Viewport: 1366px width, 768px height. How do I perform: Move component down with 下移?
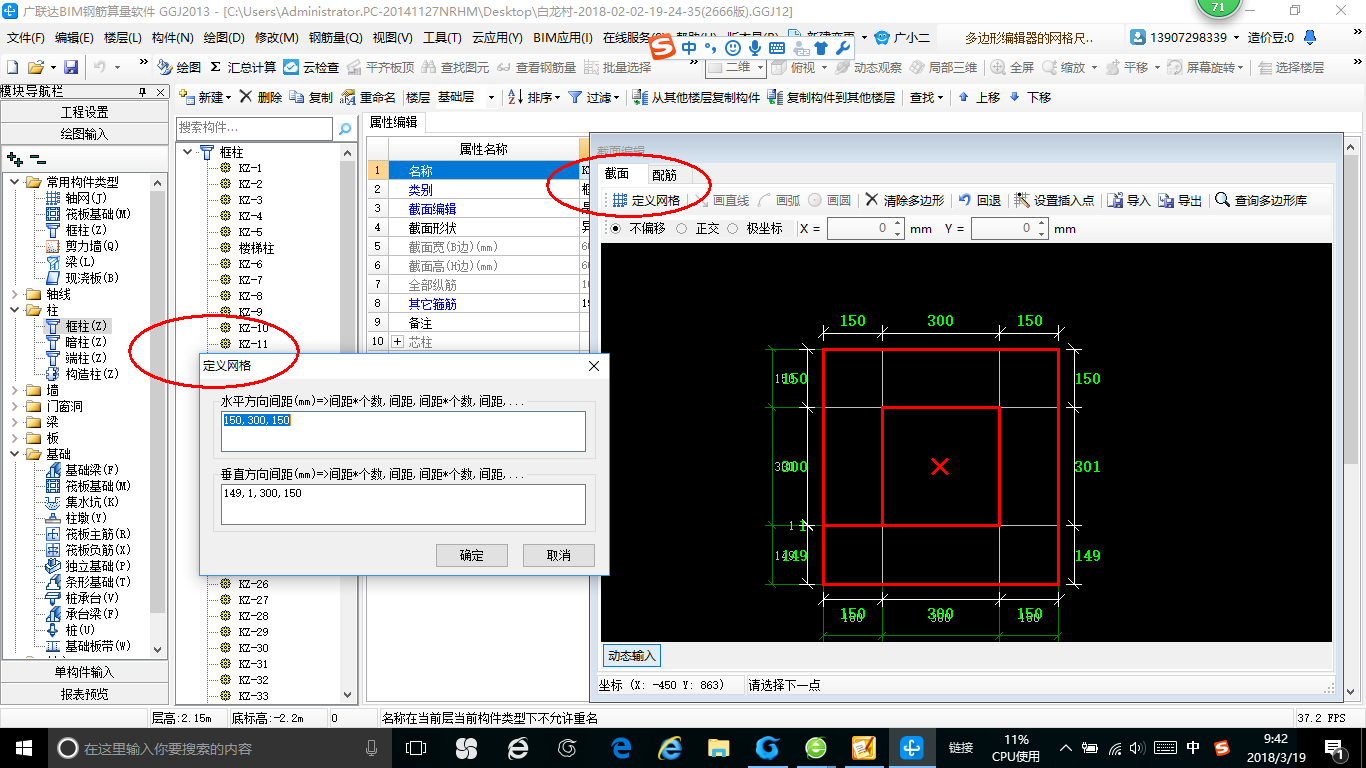coord(1030,97)
